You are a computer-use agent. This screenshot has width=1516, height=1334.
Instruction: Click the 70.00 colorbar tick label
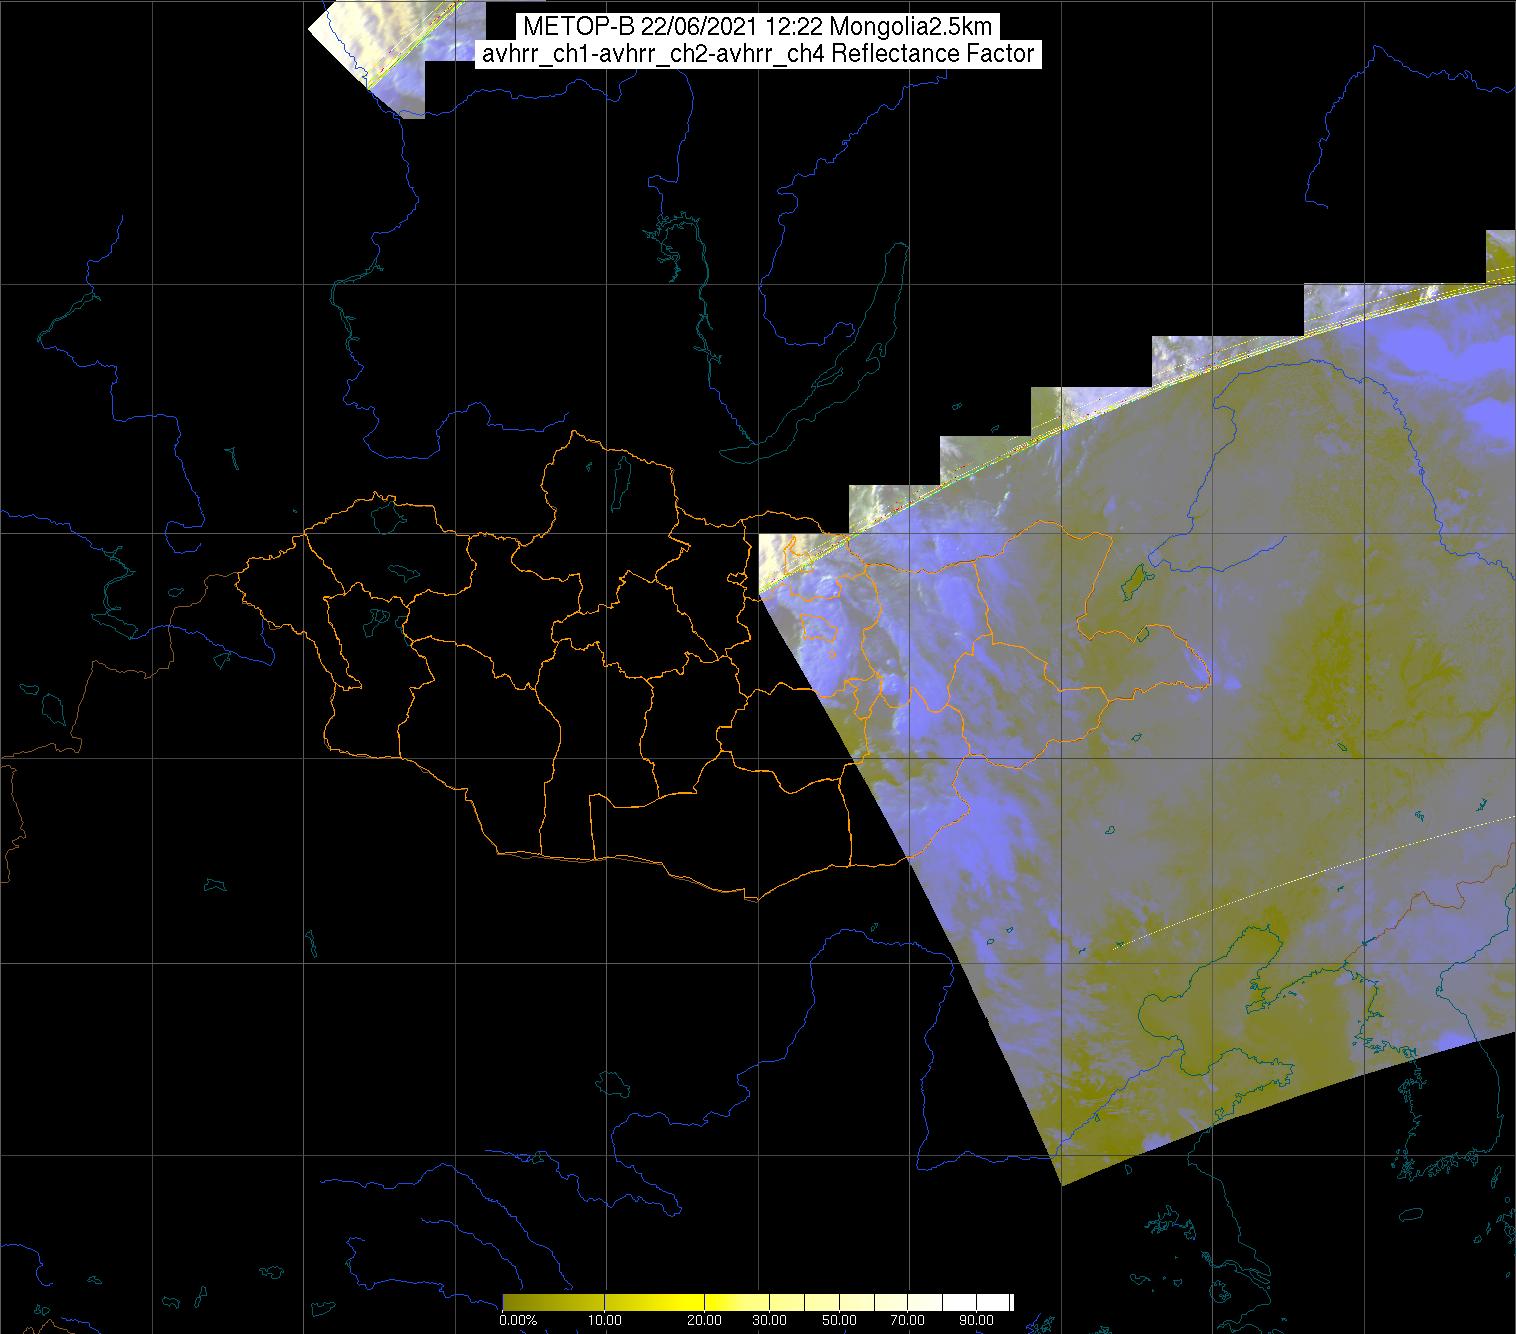click(x=908, y=1321)
